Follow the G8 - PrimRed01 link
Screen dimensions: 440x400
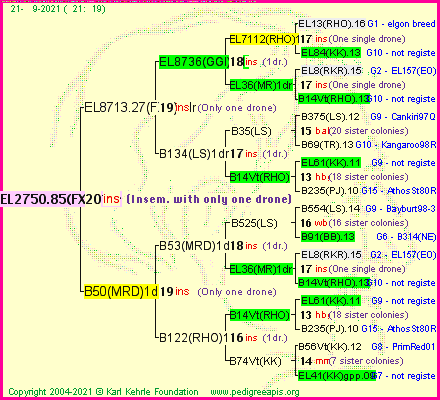[403, 347]
